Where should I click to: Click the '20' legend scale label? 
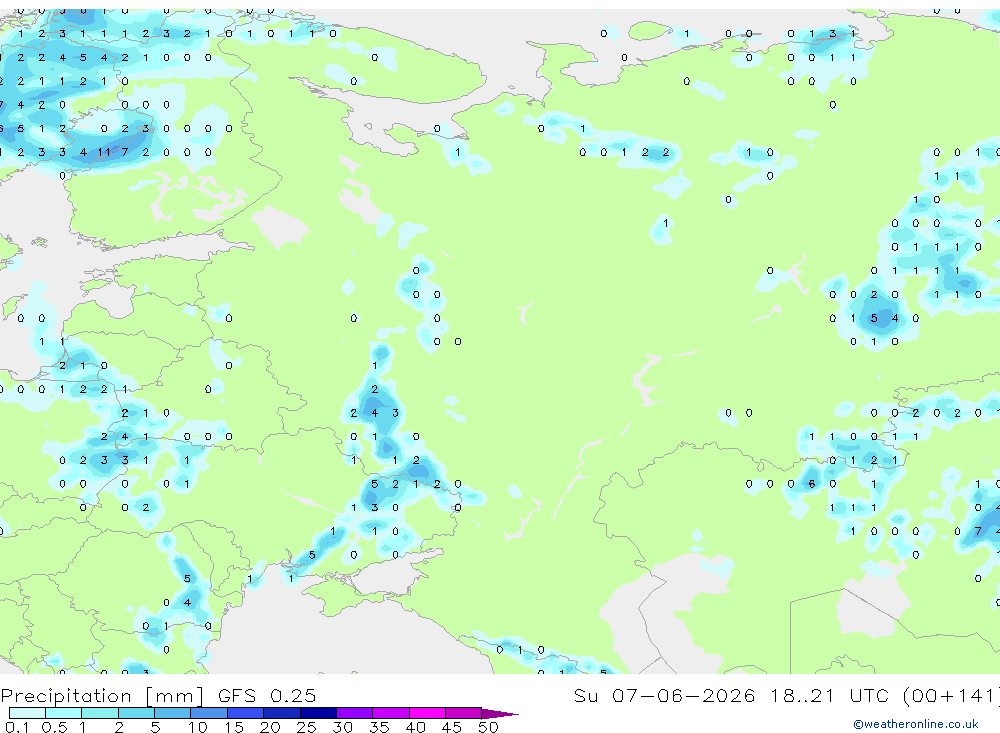click(270, 727)
